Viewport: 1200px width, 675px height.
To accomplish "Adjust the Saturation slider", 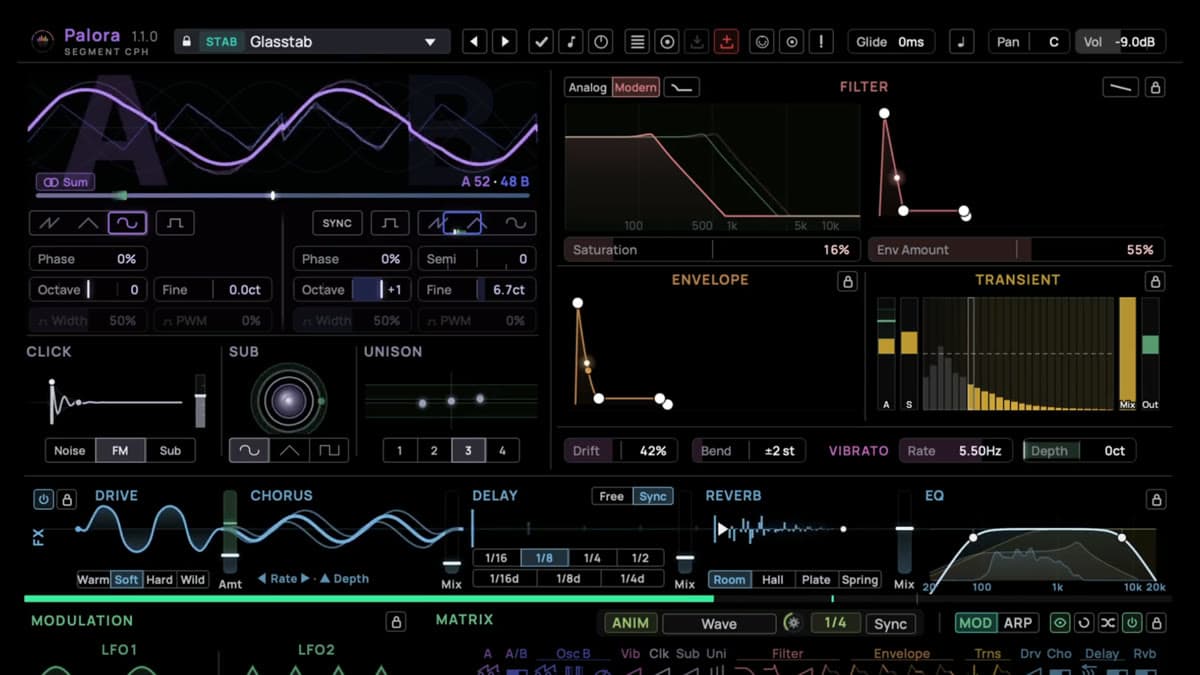I will (710, 250).
